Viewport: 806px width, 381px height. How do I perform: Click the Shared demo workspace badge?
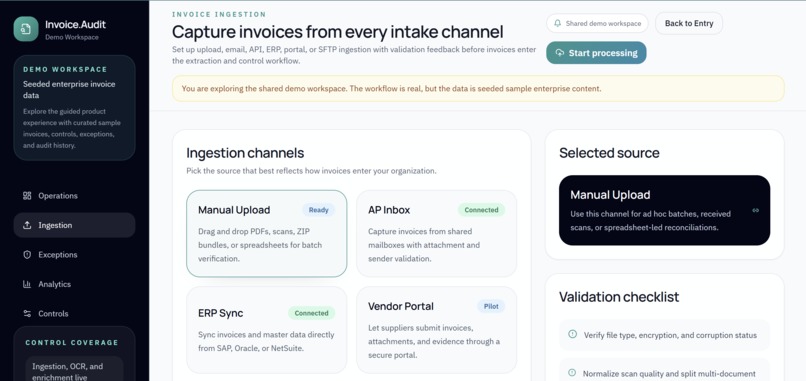597,23
